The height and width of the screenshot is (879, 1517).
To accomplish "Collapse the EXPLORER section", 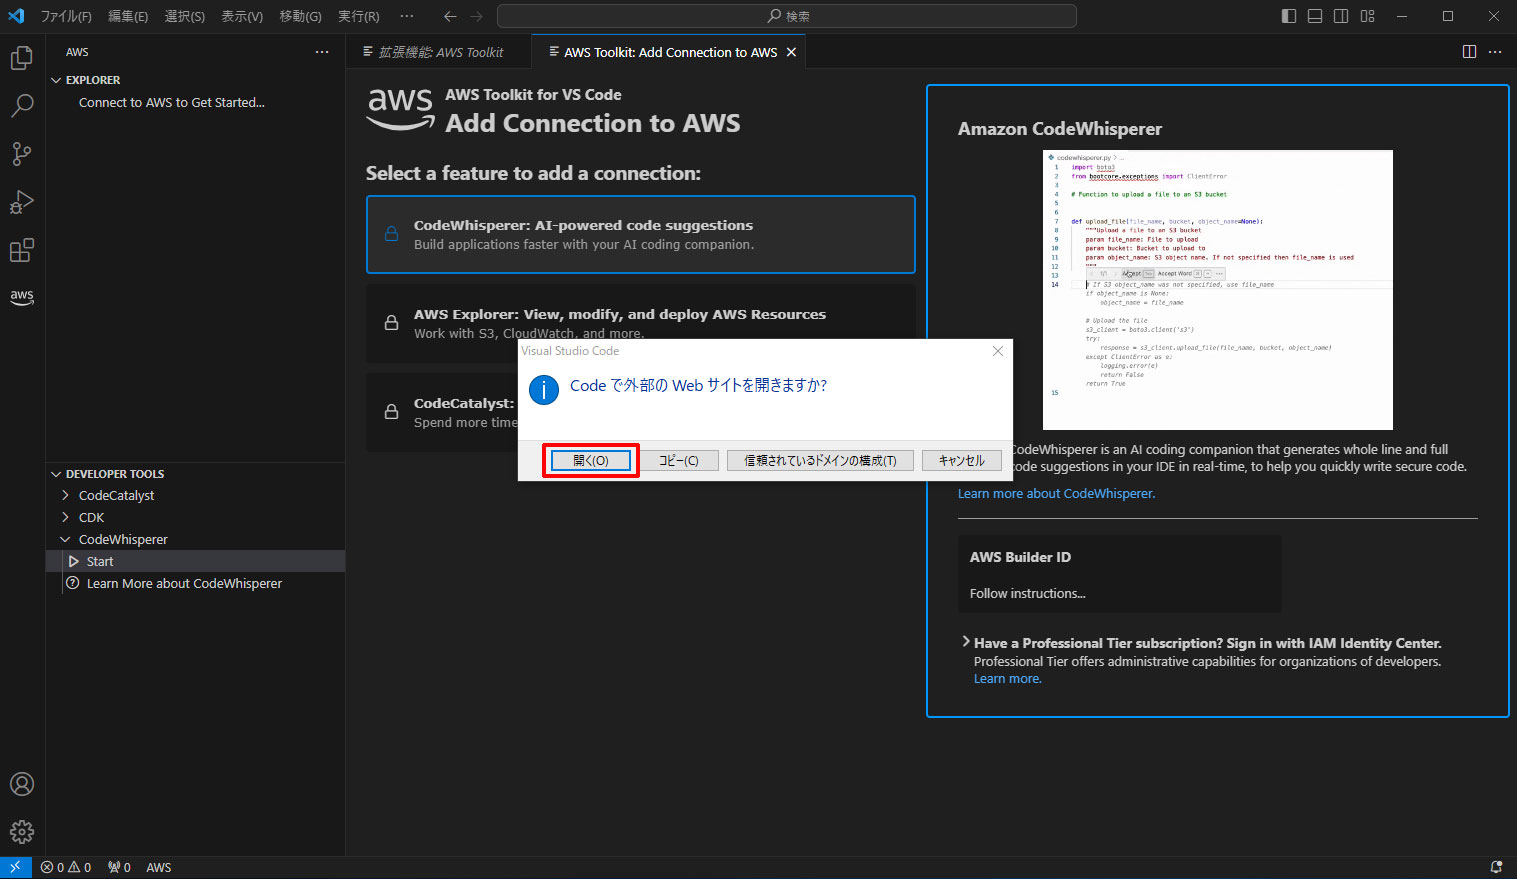I will pyautogui.click(x=56, y=80).
